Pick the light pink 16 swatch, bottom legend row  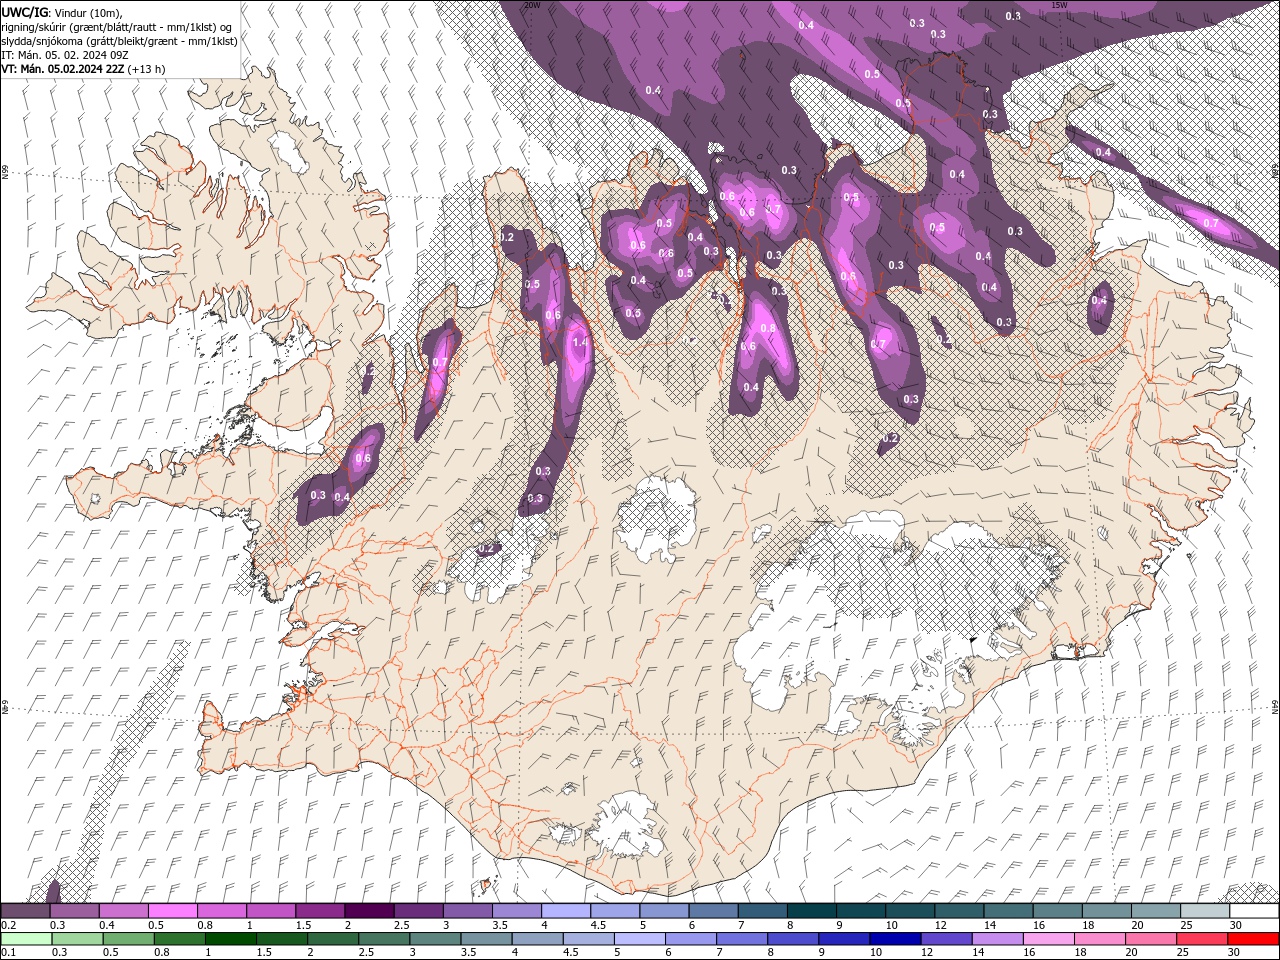click(x=1048, y=939)
